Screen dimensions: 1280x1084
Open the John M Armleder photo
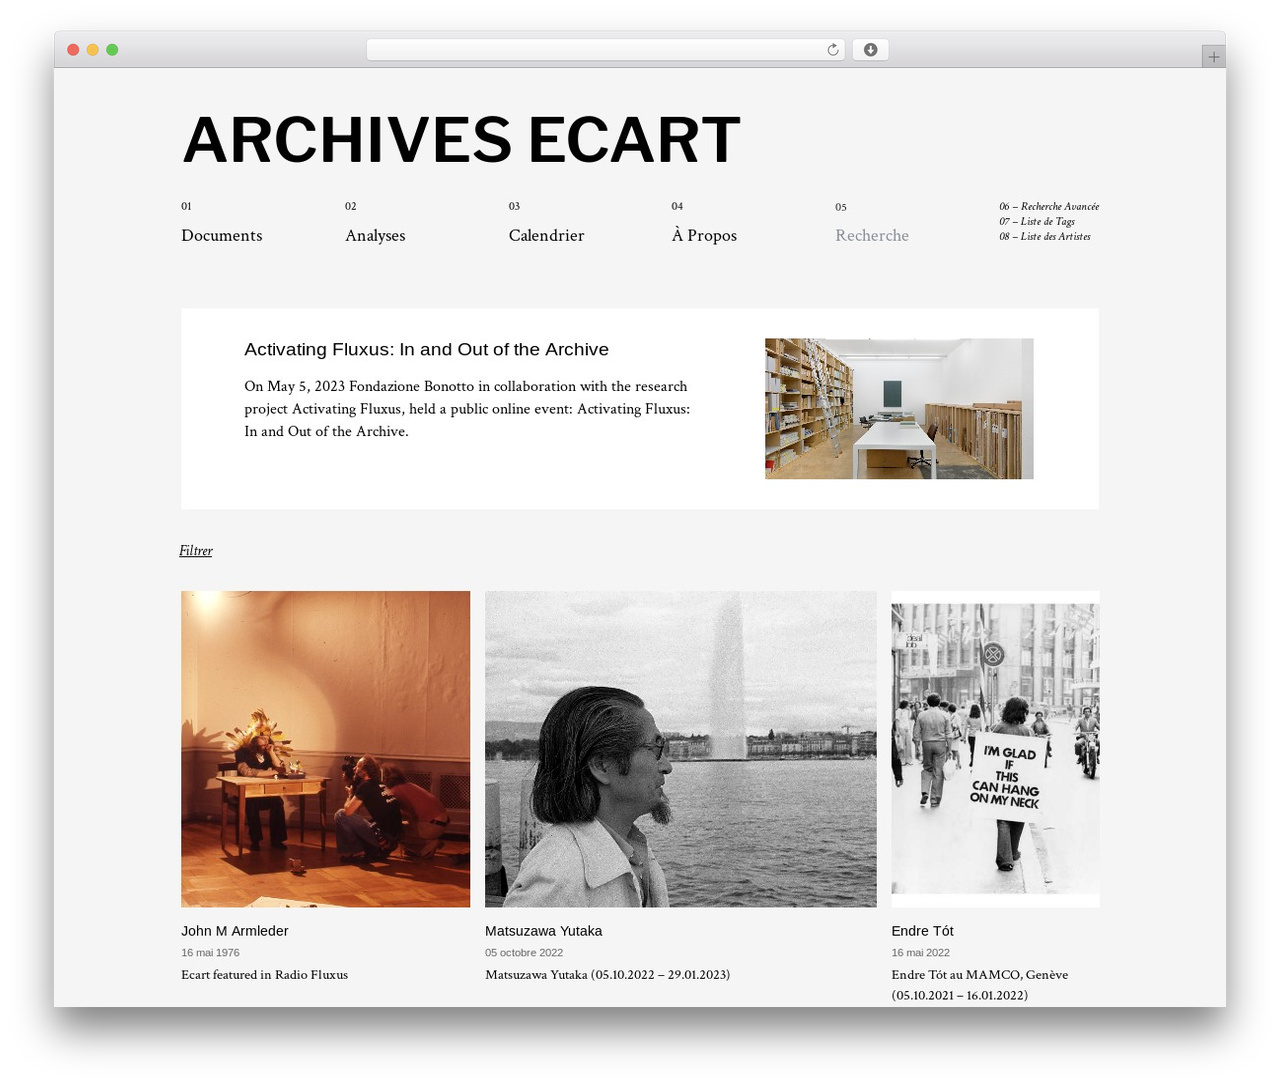coord(325,749)
